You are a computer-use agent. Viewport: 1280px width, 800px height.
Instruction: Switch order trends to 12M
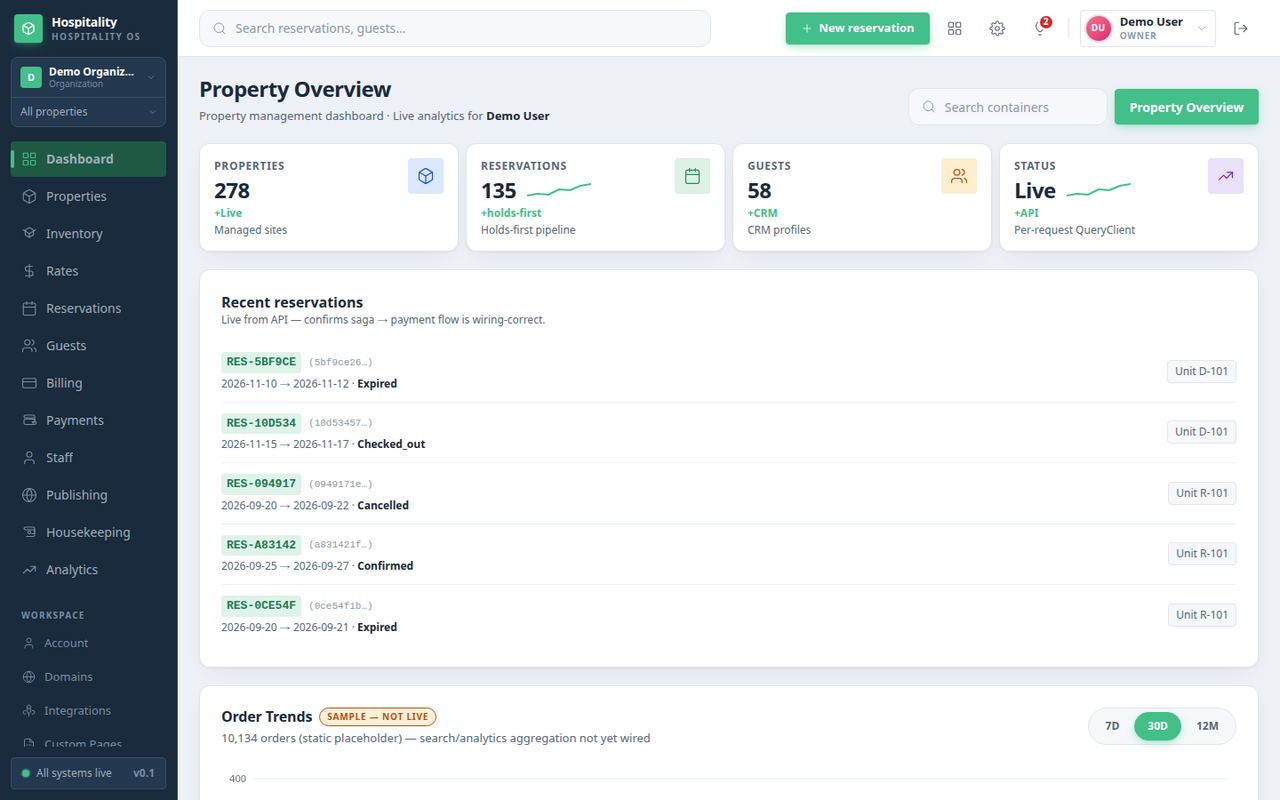tap(1207, 726)
